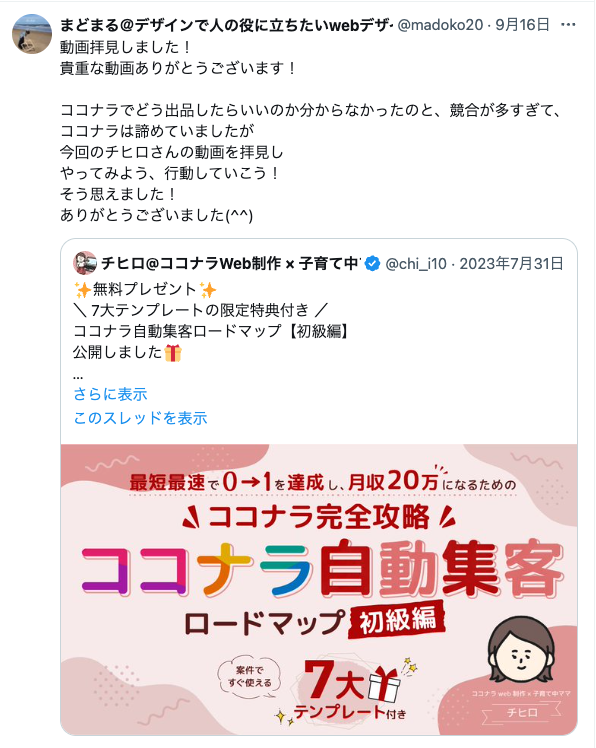Click the quoted text ココナラ自動集客ロードマップ【初級編】
Screen dimensions: 596x748
pos(211,331)
